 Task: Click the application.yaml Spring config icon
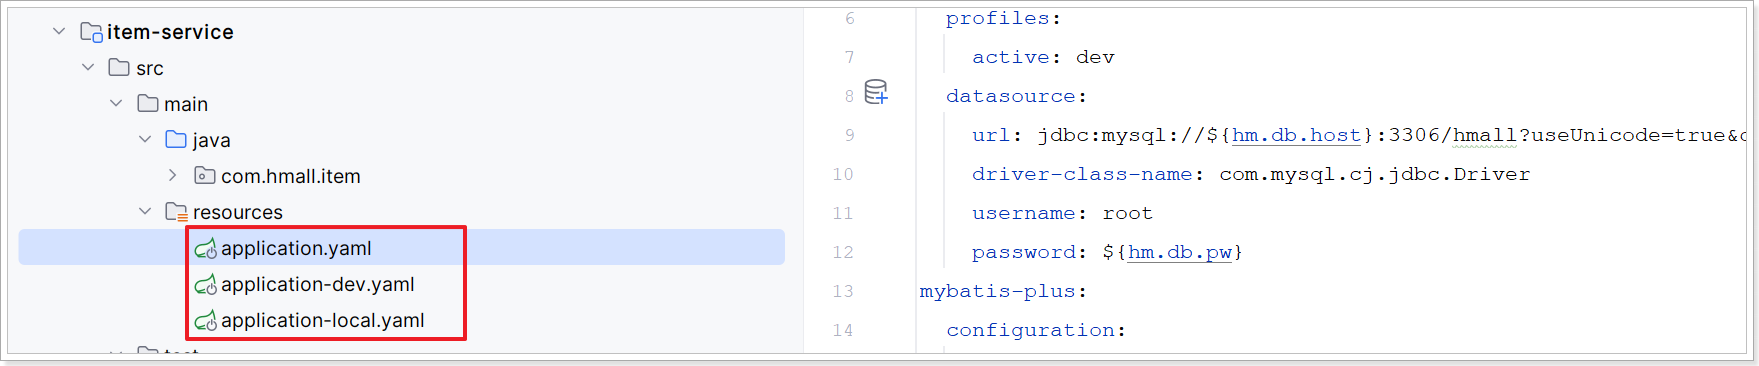206,249
